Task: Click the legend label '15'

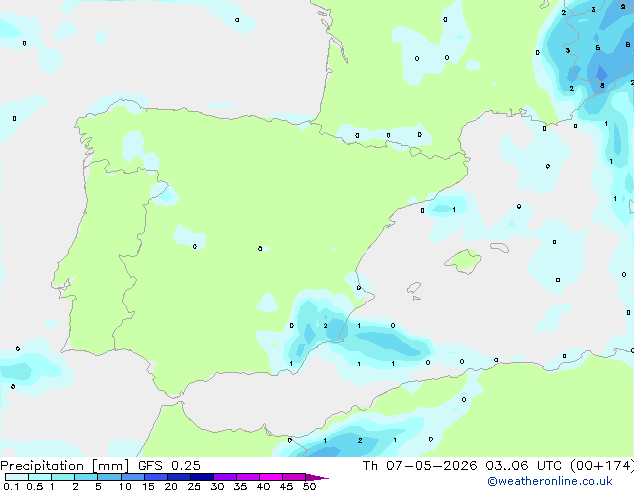Action: coord(148,486)
